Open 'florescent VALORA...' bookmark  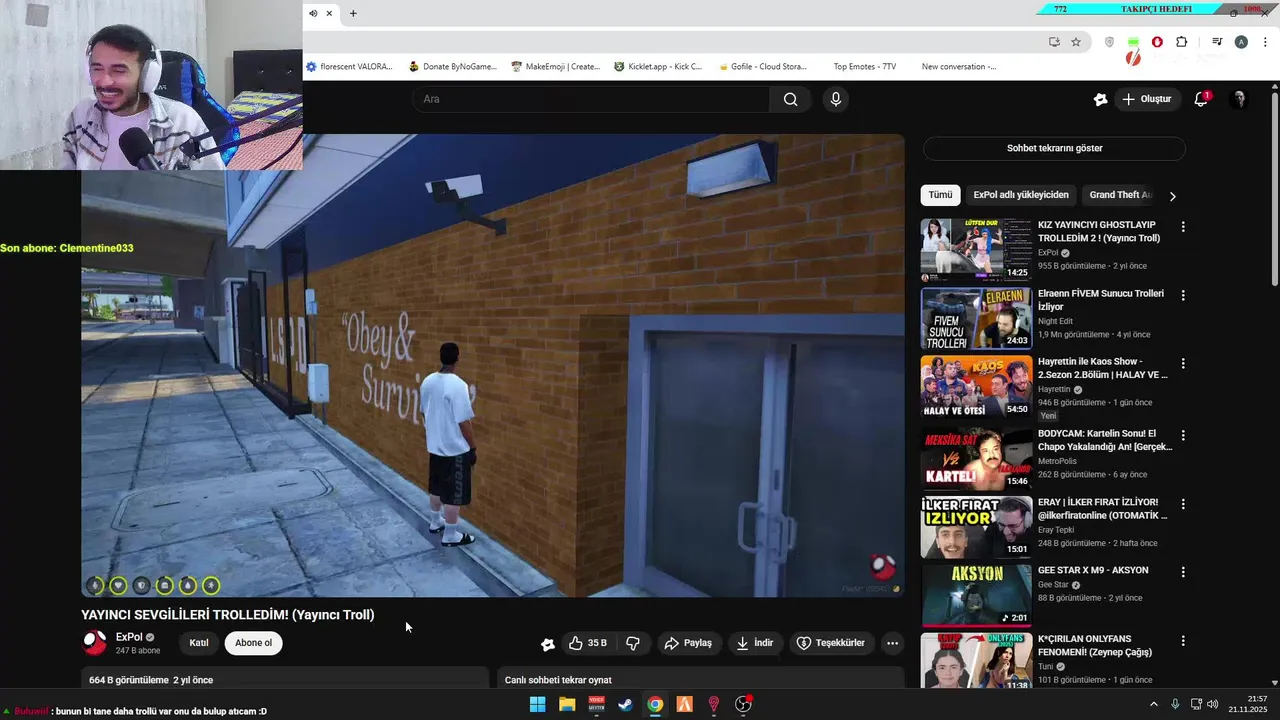tap(348, 67)
